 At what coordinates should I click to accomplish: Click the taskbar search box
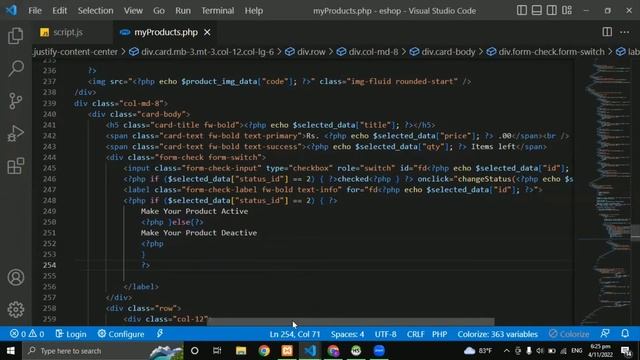click(103, 351)
